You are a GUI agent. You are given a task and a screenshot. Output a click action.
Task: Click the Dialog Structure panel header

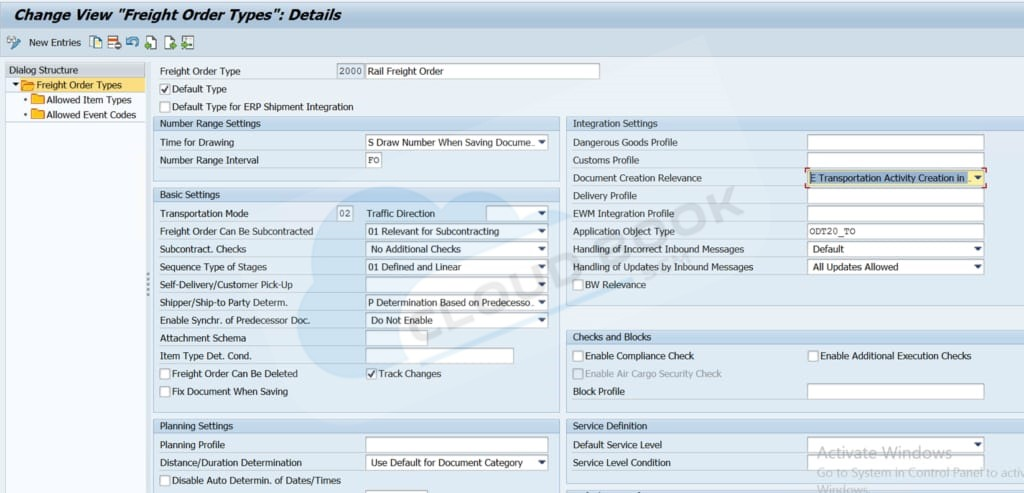pos(75,70)
